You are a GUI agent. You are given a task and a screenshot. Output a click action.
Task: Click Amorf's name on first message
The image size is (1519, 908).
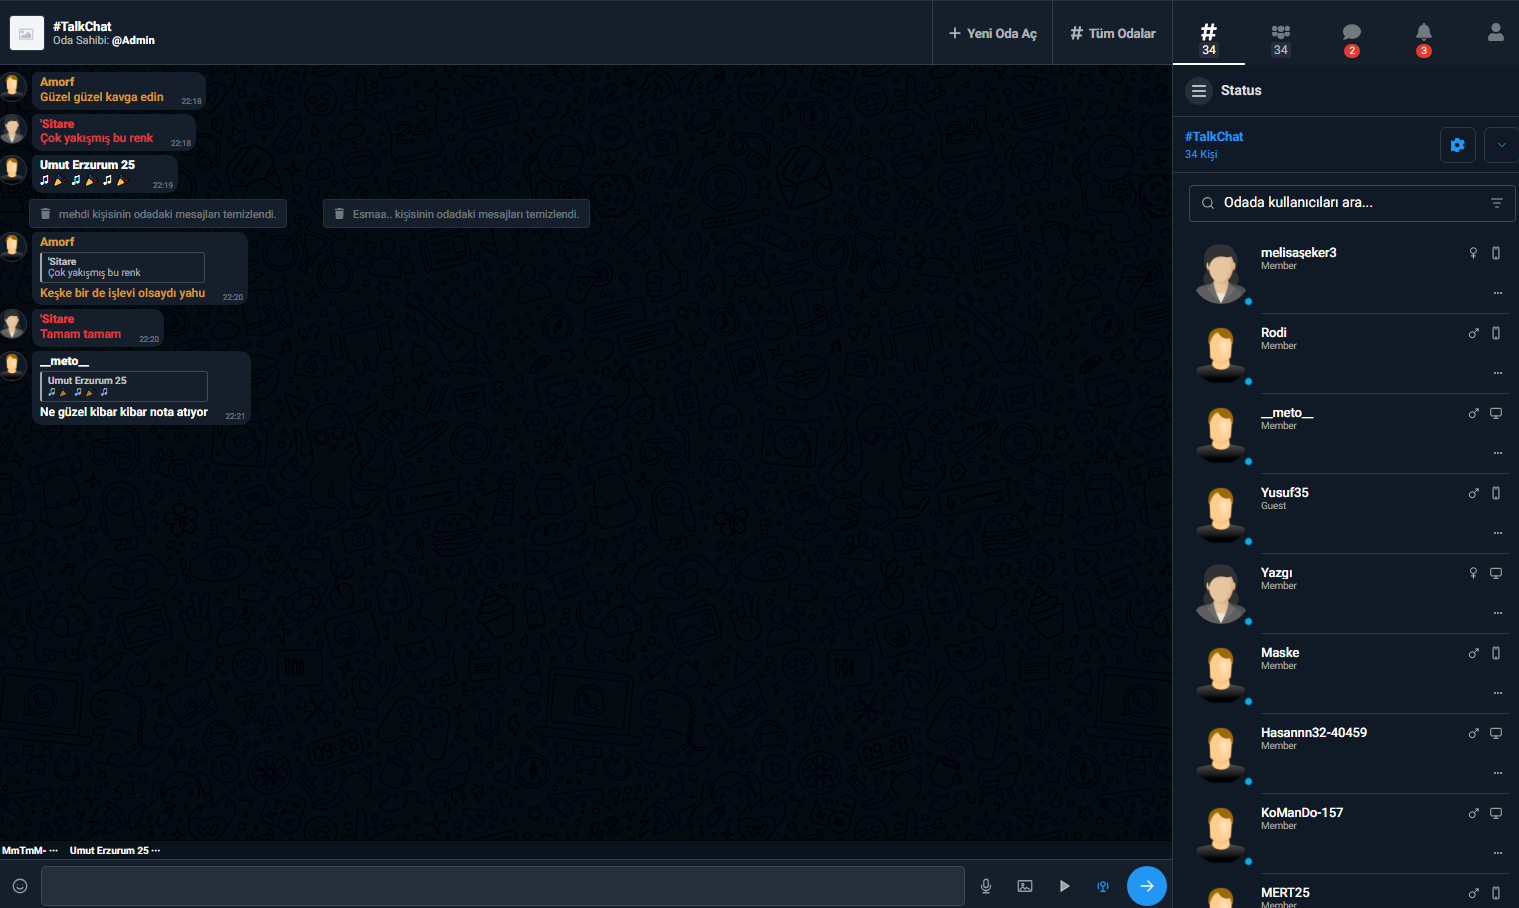tap(57, 82)
